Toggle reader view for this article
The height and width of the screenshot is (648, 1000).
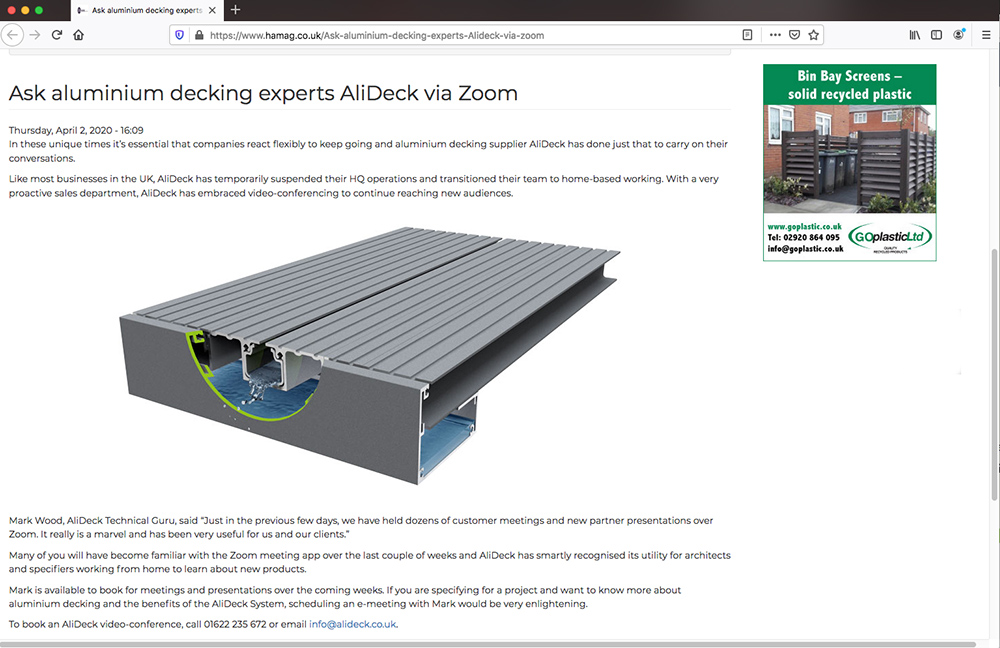[747, 35]
